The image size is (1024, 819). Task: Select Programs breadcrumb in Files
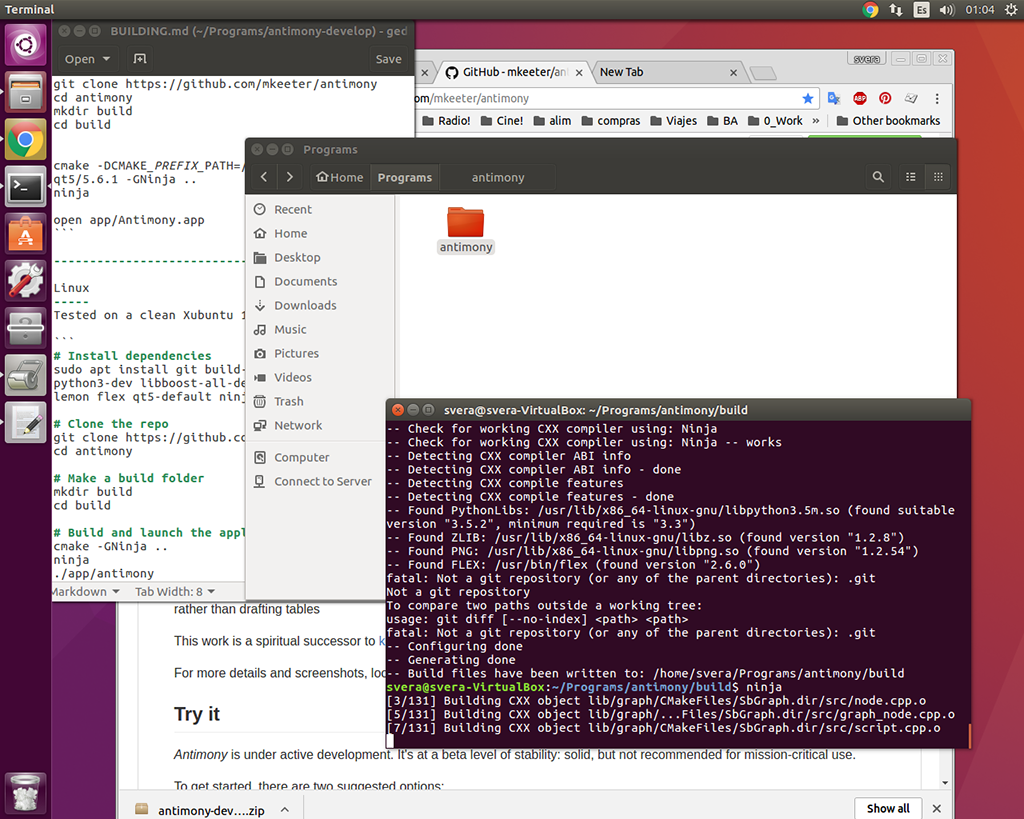coord(405,177)
